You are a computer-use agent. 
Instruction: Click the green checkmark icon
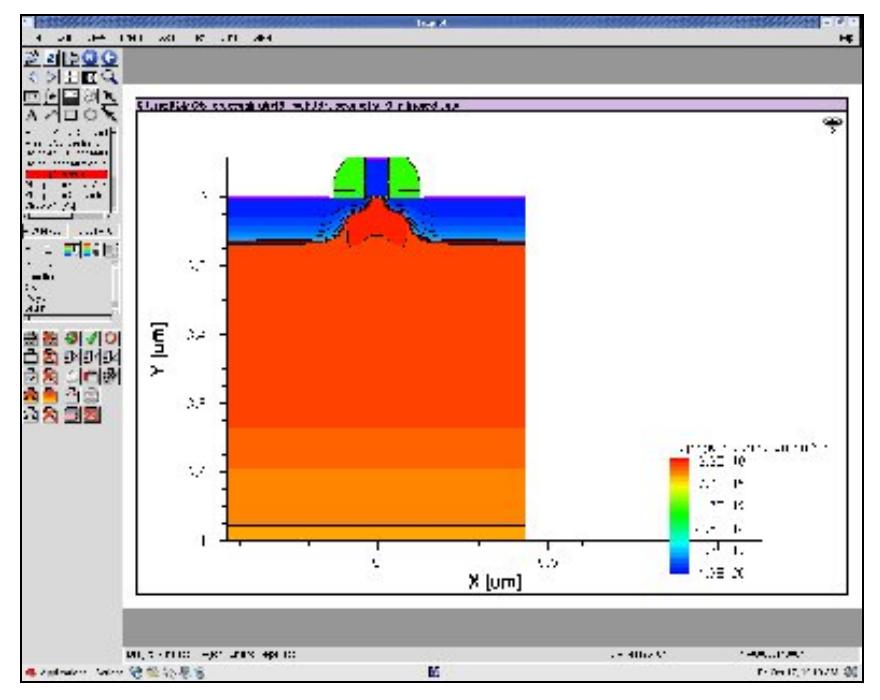(92, 338)
